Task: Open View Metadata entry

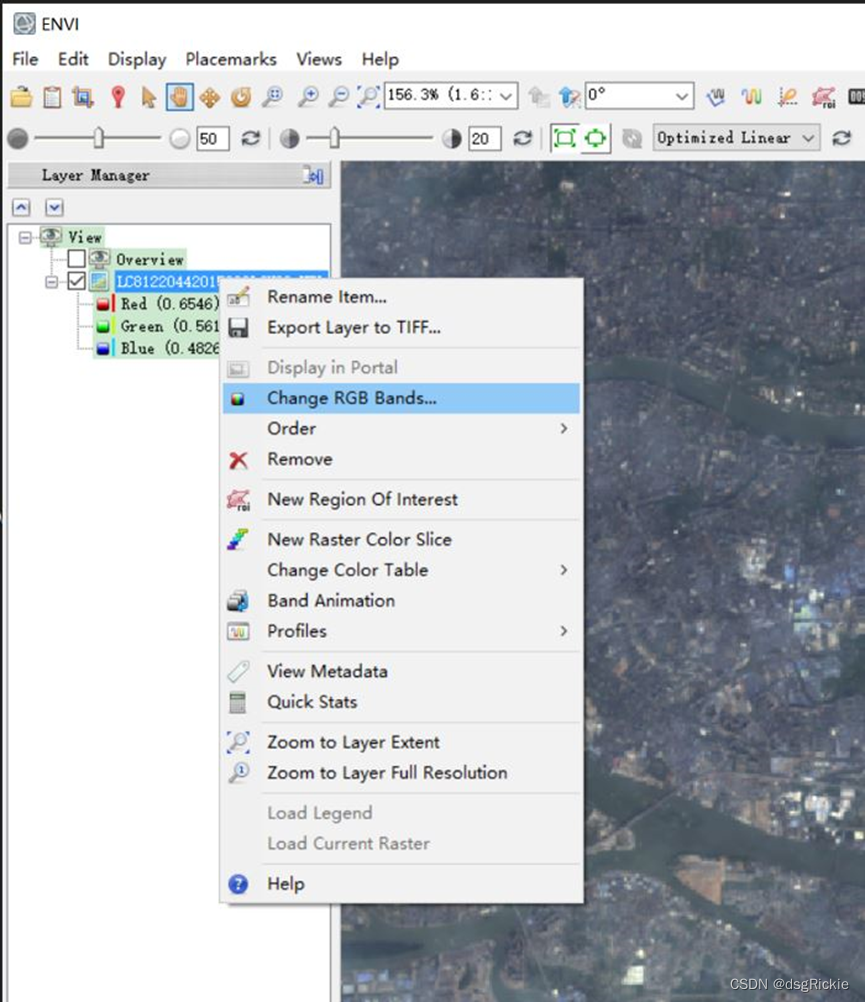Action: tap(402, 672)
